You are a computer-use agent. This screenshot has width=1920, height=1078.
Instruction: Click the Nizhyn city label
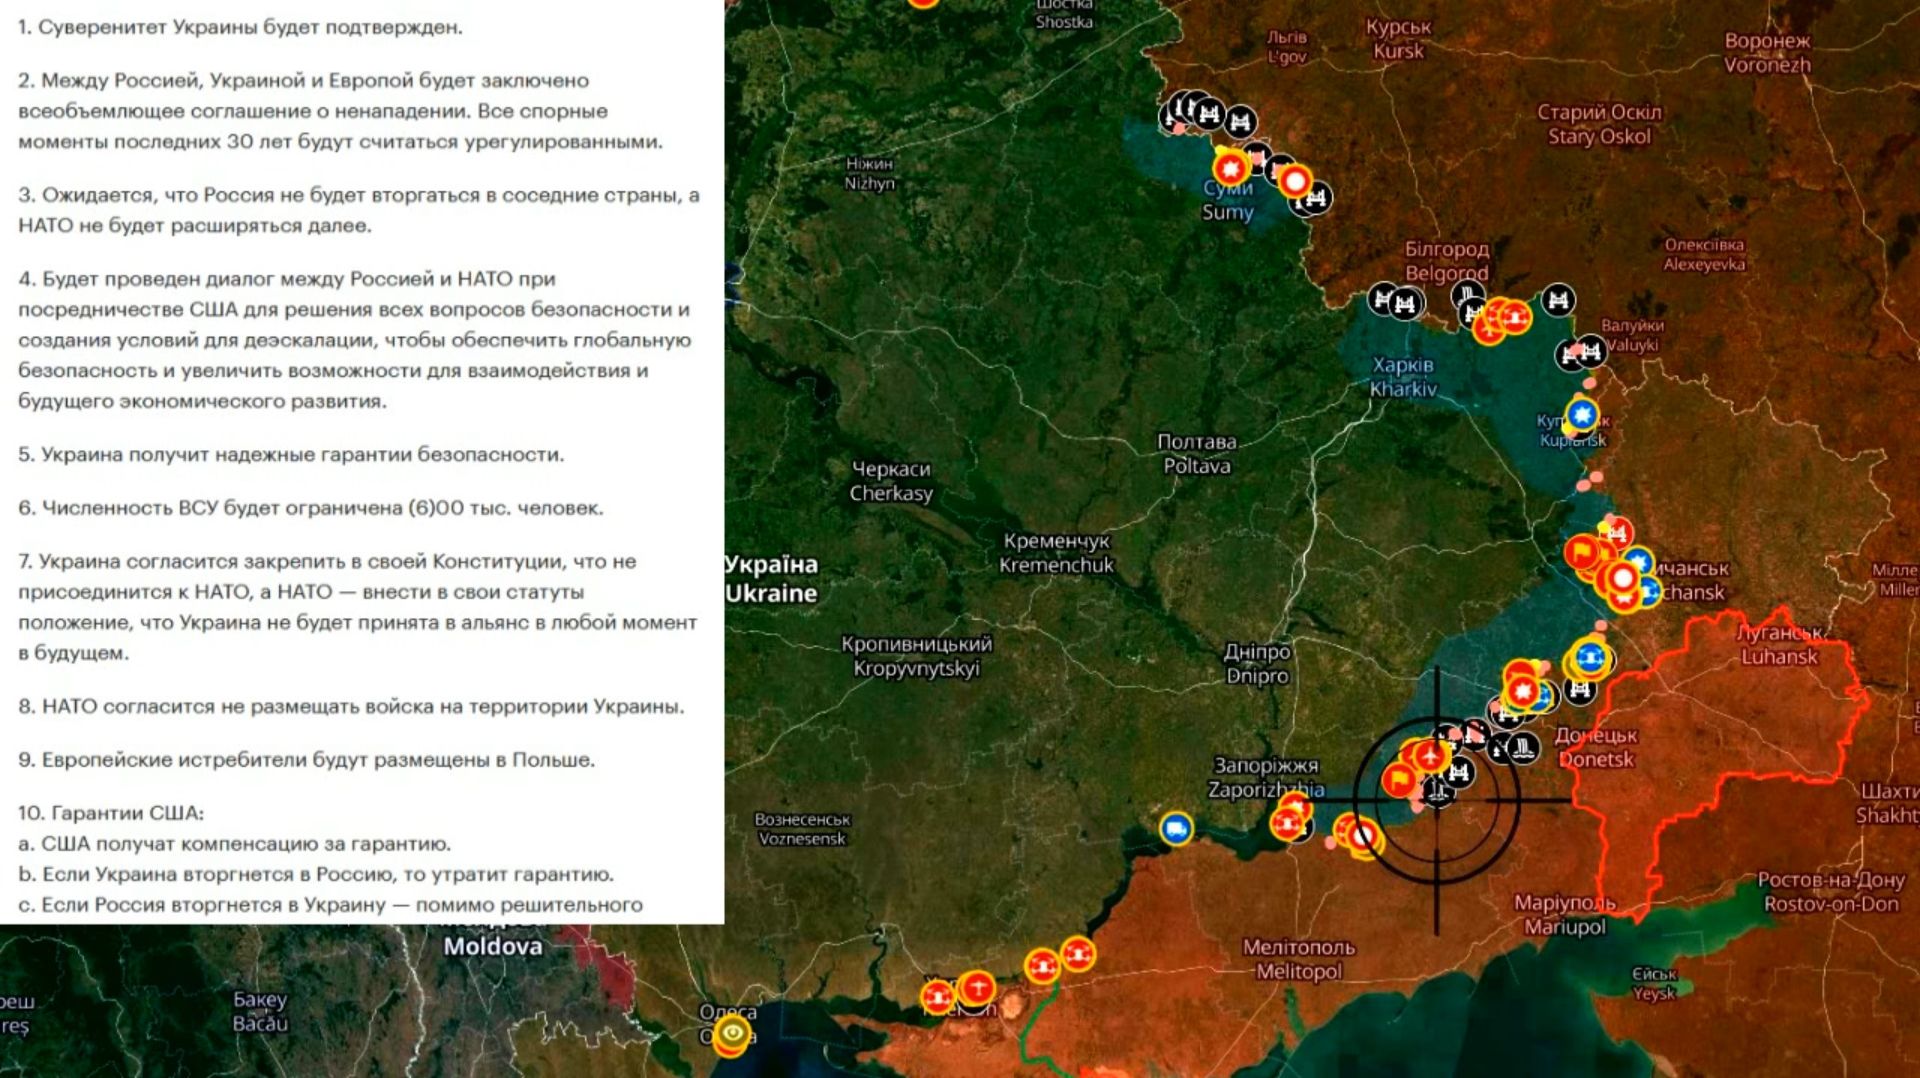tap(869, 173)
